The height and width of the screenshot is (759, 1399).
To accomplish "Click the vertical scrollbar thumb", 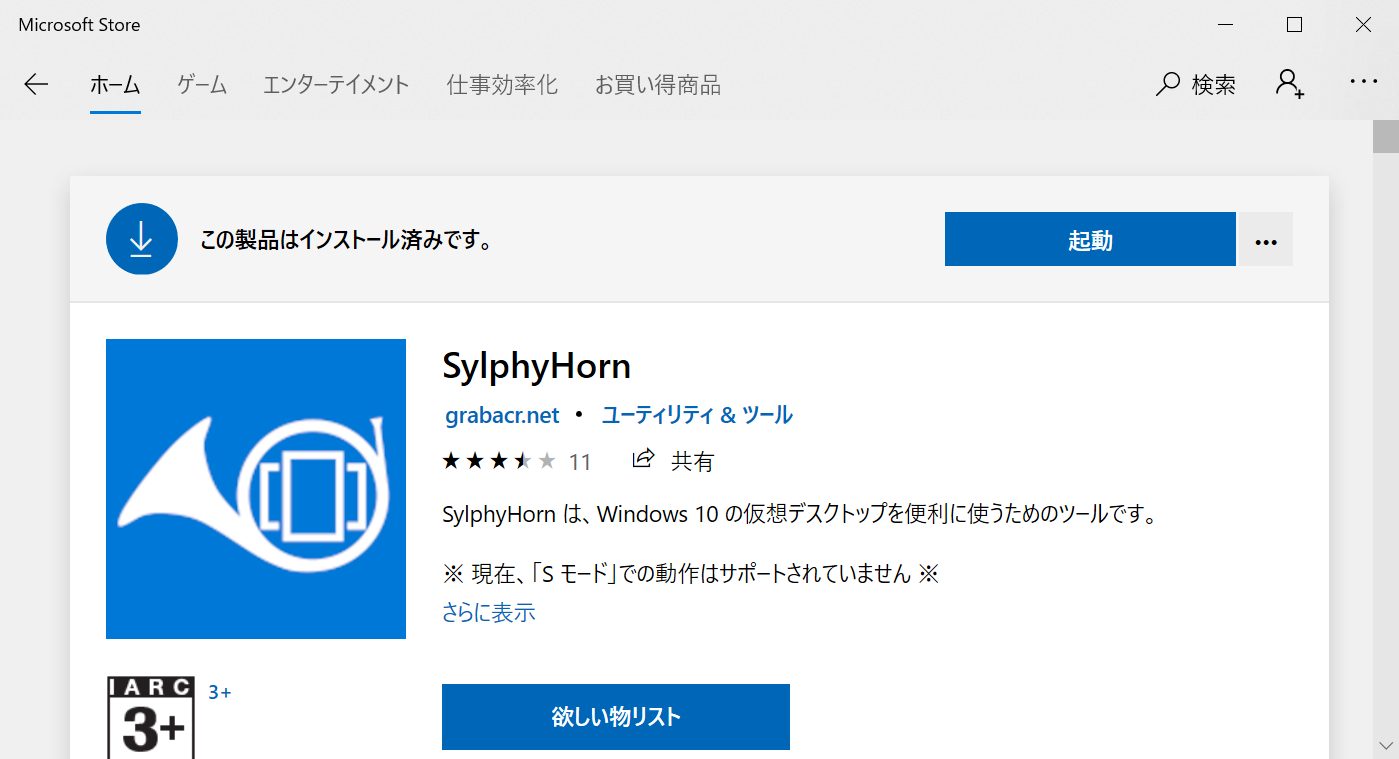I will pos(1385,137).
